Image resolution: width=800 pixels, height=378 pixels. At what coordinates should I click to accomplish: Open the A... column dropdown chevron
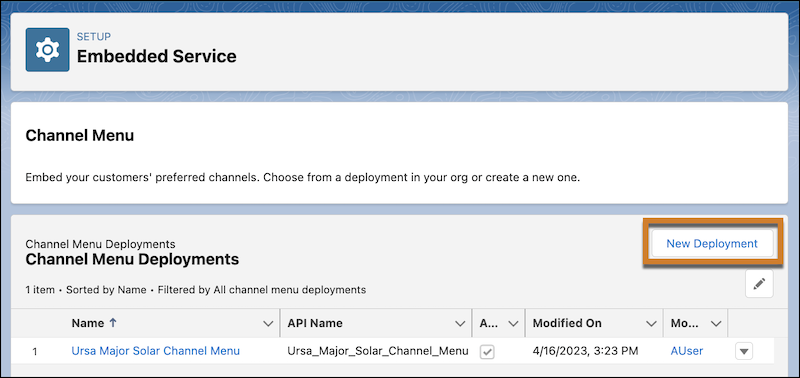tap(514, 323)
